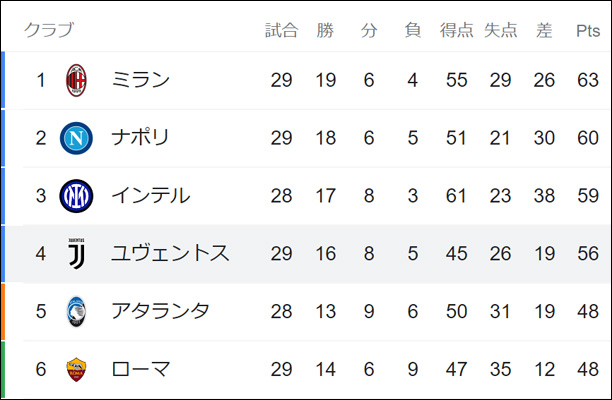Click the Pts column header
This screenshot has height=400, width=612.
point(588,30)
